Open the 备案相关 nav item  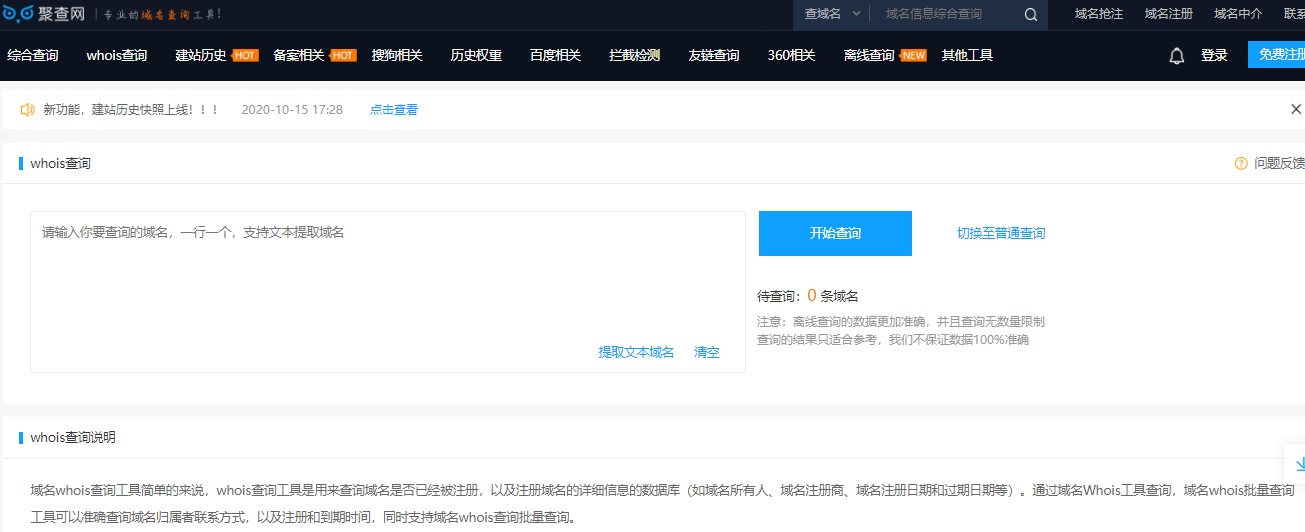[299, 56]
